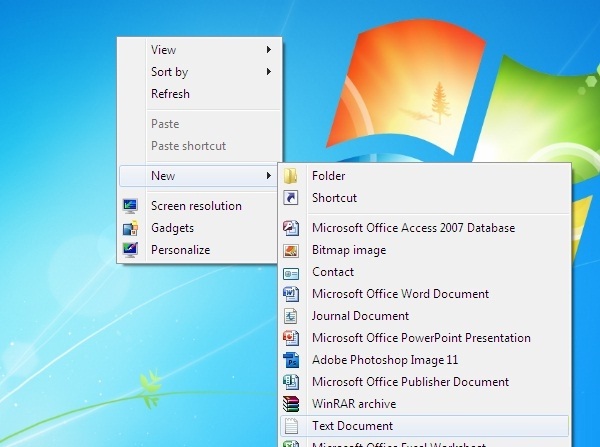Click the Screen resolution monitor icon

(130, 206)
